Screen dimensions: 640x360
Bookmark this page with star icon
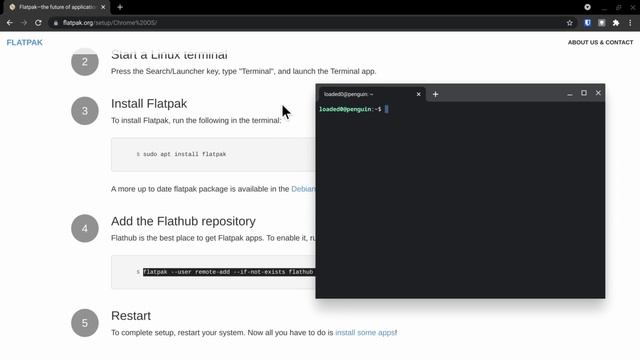[570, 23]
